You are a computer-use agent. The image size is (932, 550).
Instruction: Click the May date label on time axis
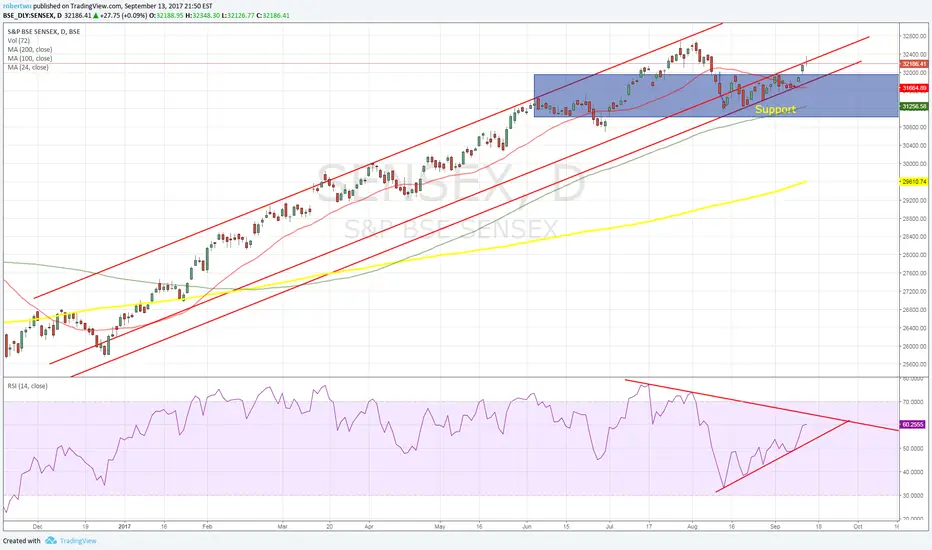click(440, 526)
